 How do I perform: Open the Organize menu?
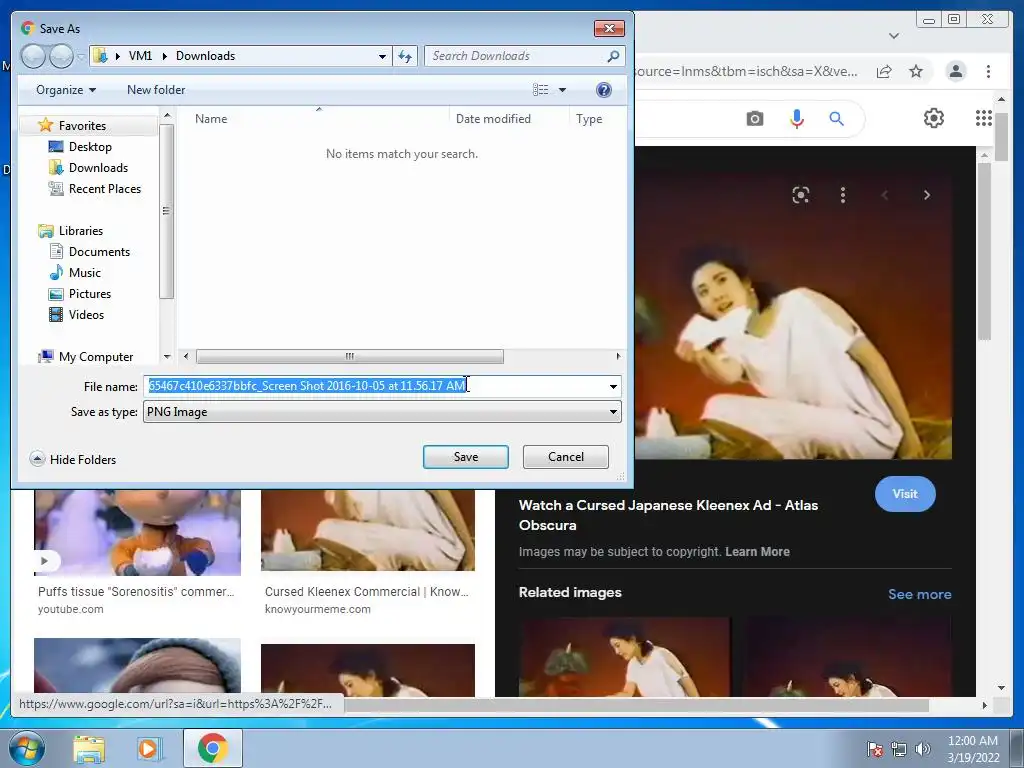pos(66,90)
